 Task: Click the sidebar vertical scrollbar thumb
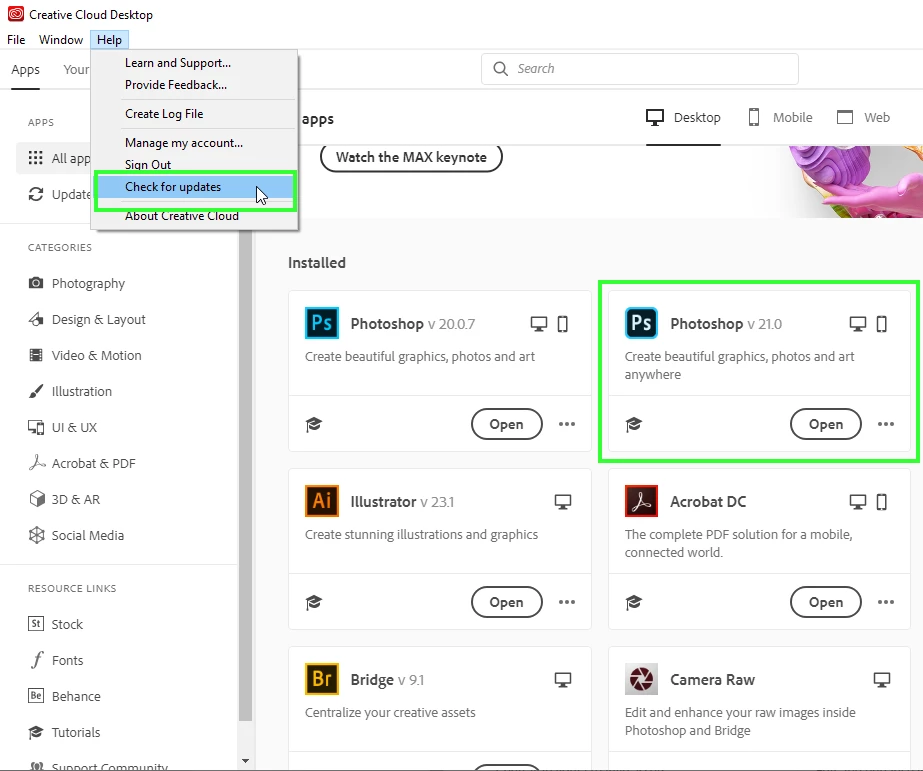[x=245, y=476]
